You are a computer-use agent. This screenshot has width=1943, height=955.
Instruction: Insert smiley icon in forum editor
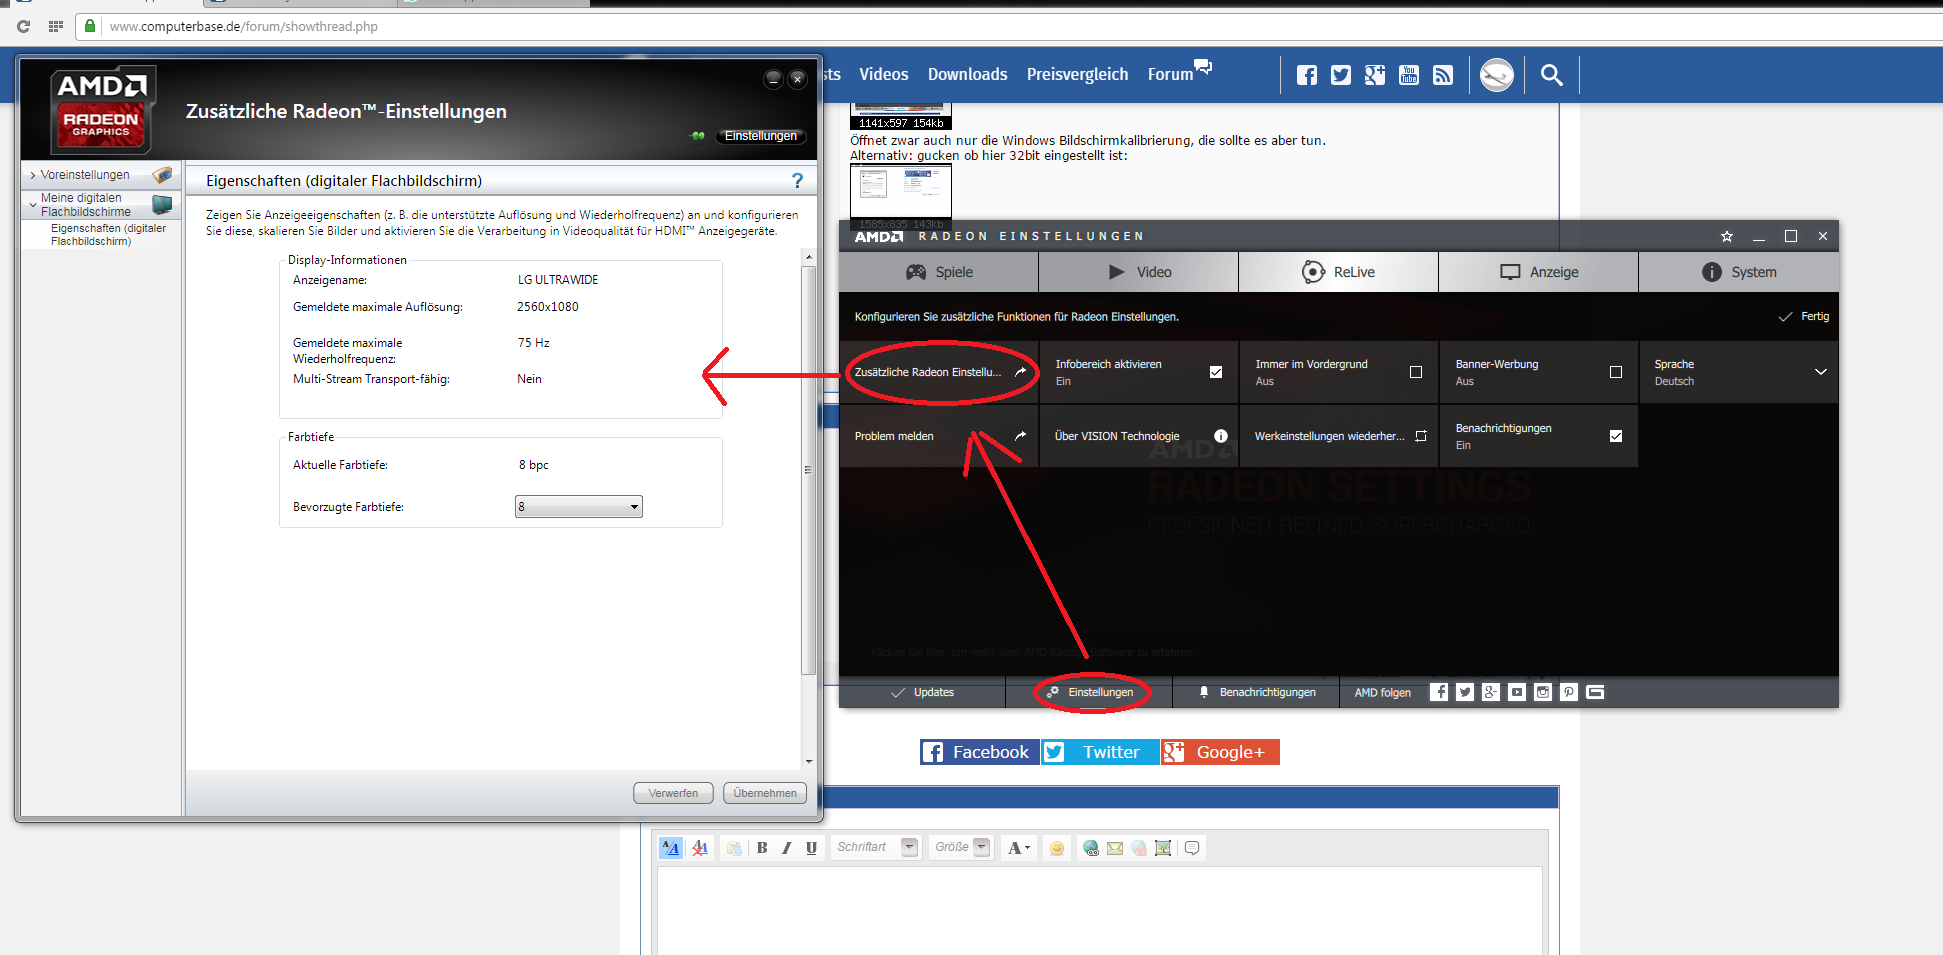(x=1056, y=848)
